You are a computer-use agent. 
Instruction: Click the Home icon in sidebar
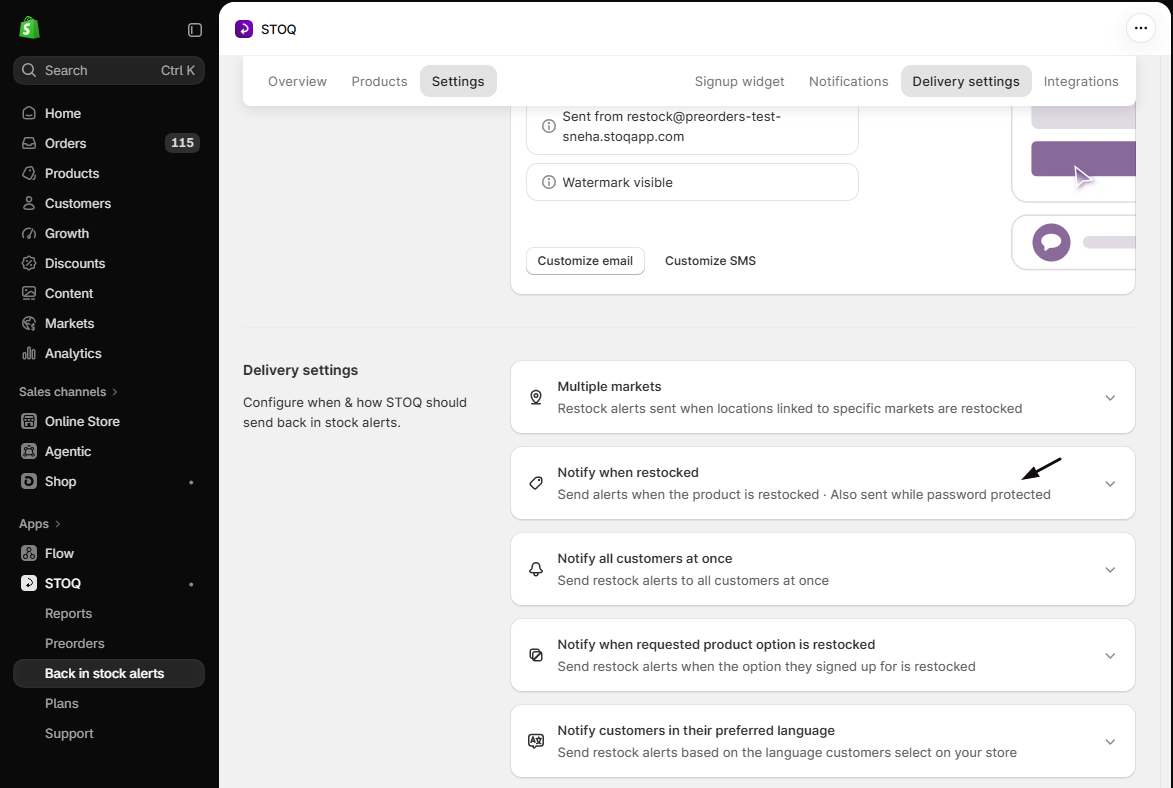tap(29, 113)
